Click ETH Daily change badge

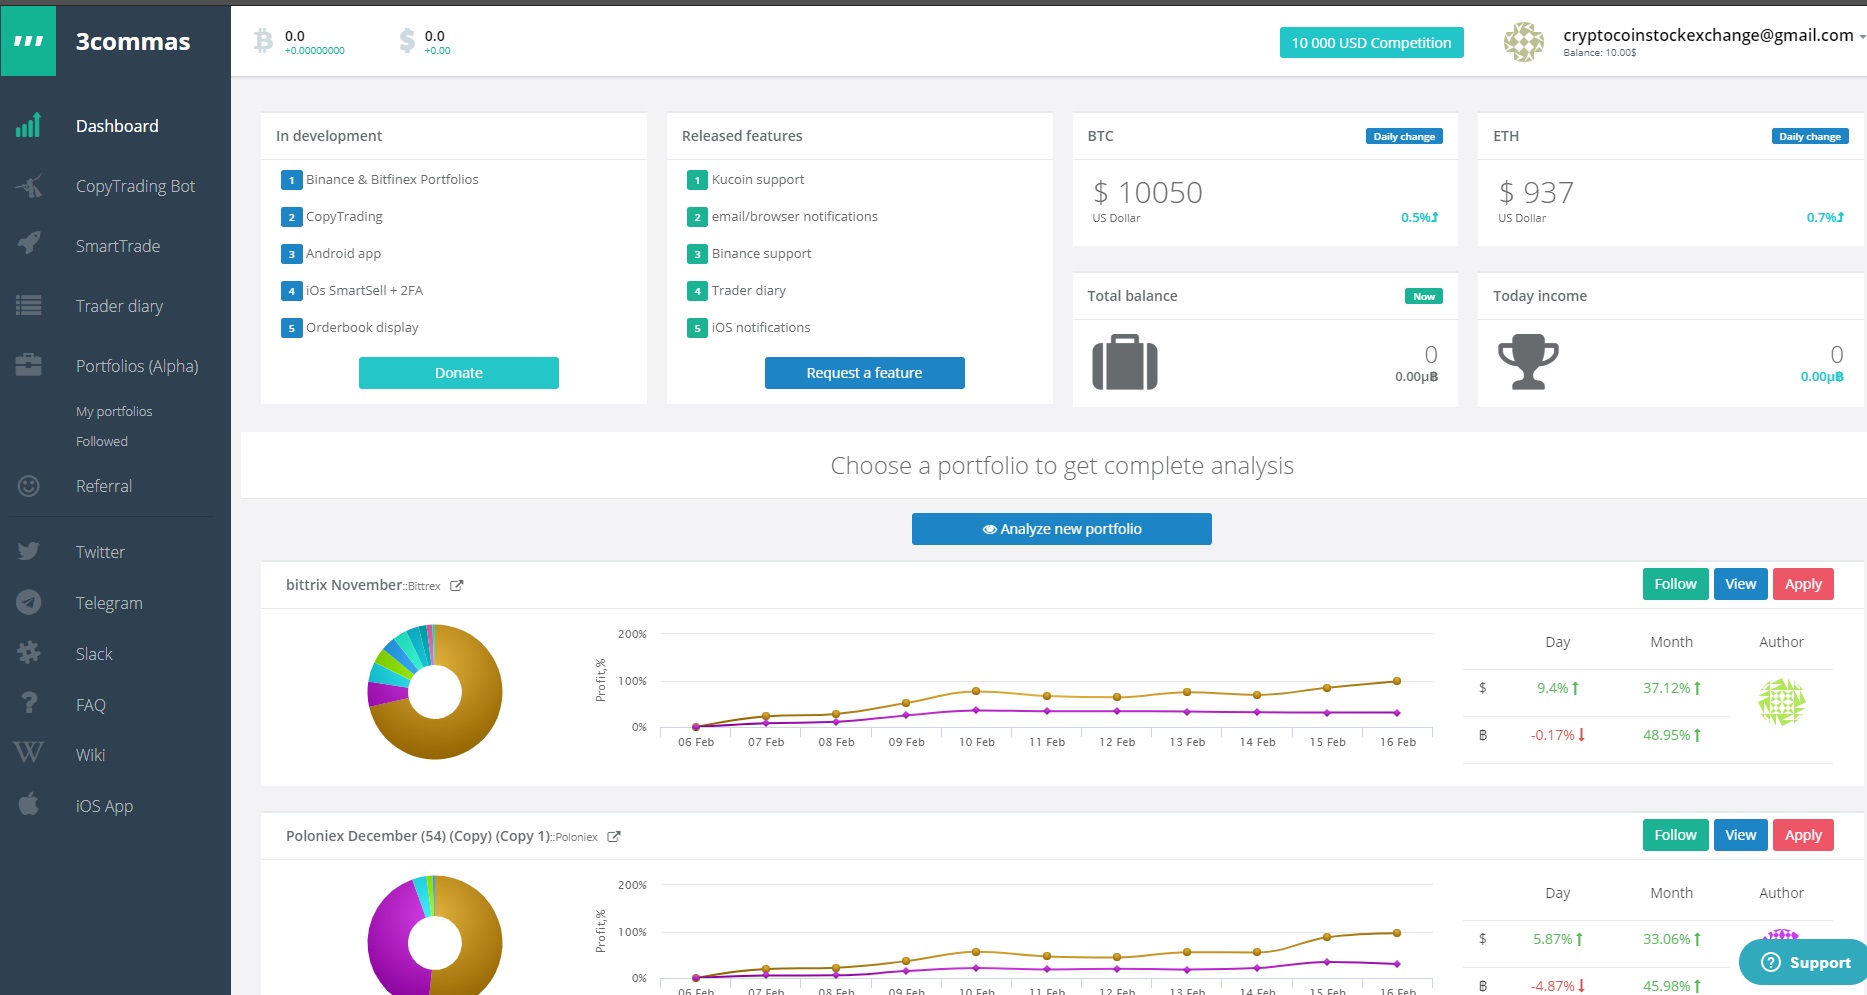1810,136
